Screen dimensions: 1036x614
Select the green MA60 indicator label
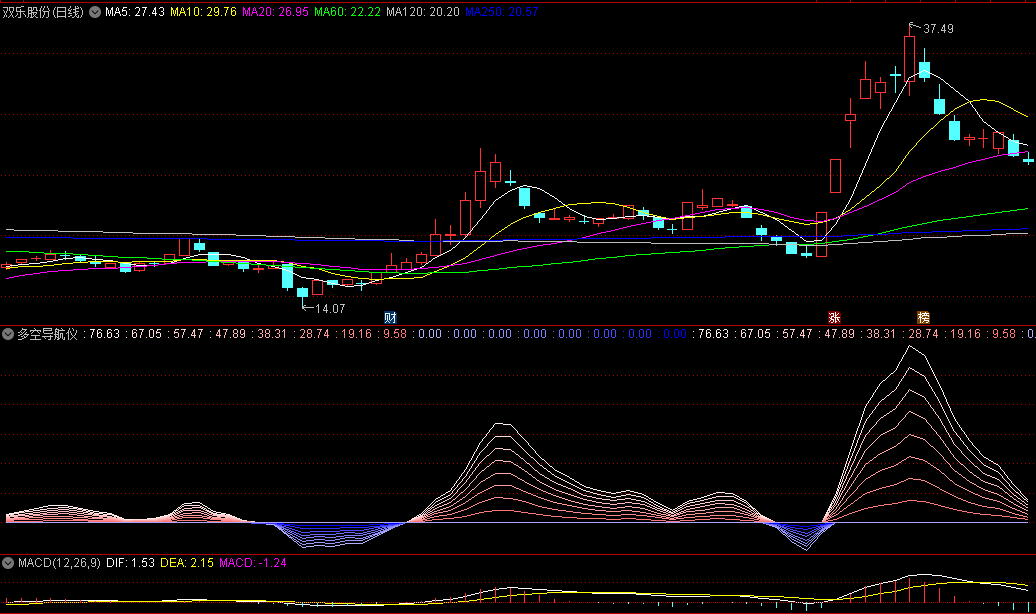pos(347,12)
